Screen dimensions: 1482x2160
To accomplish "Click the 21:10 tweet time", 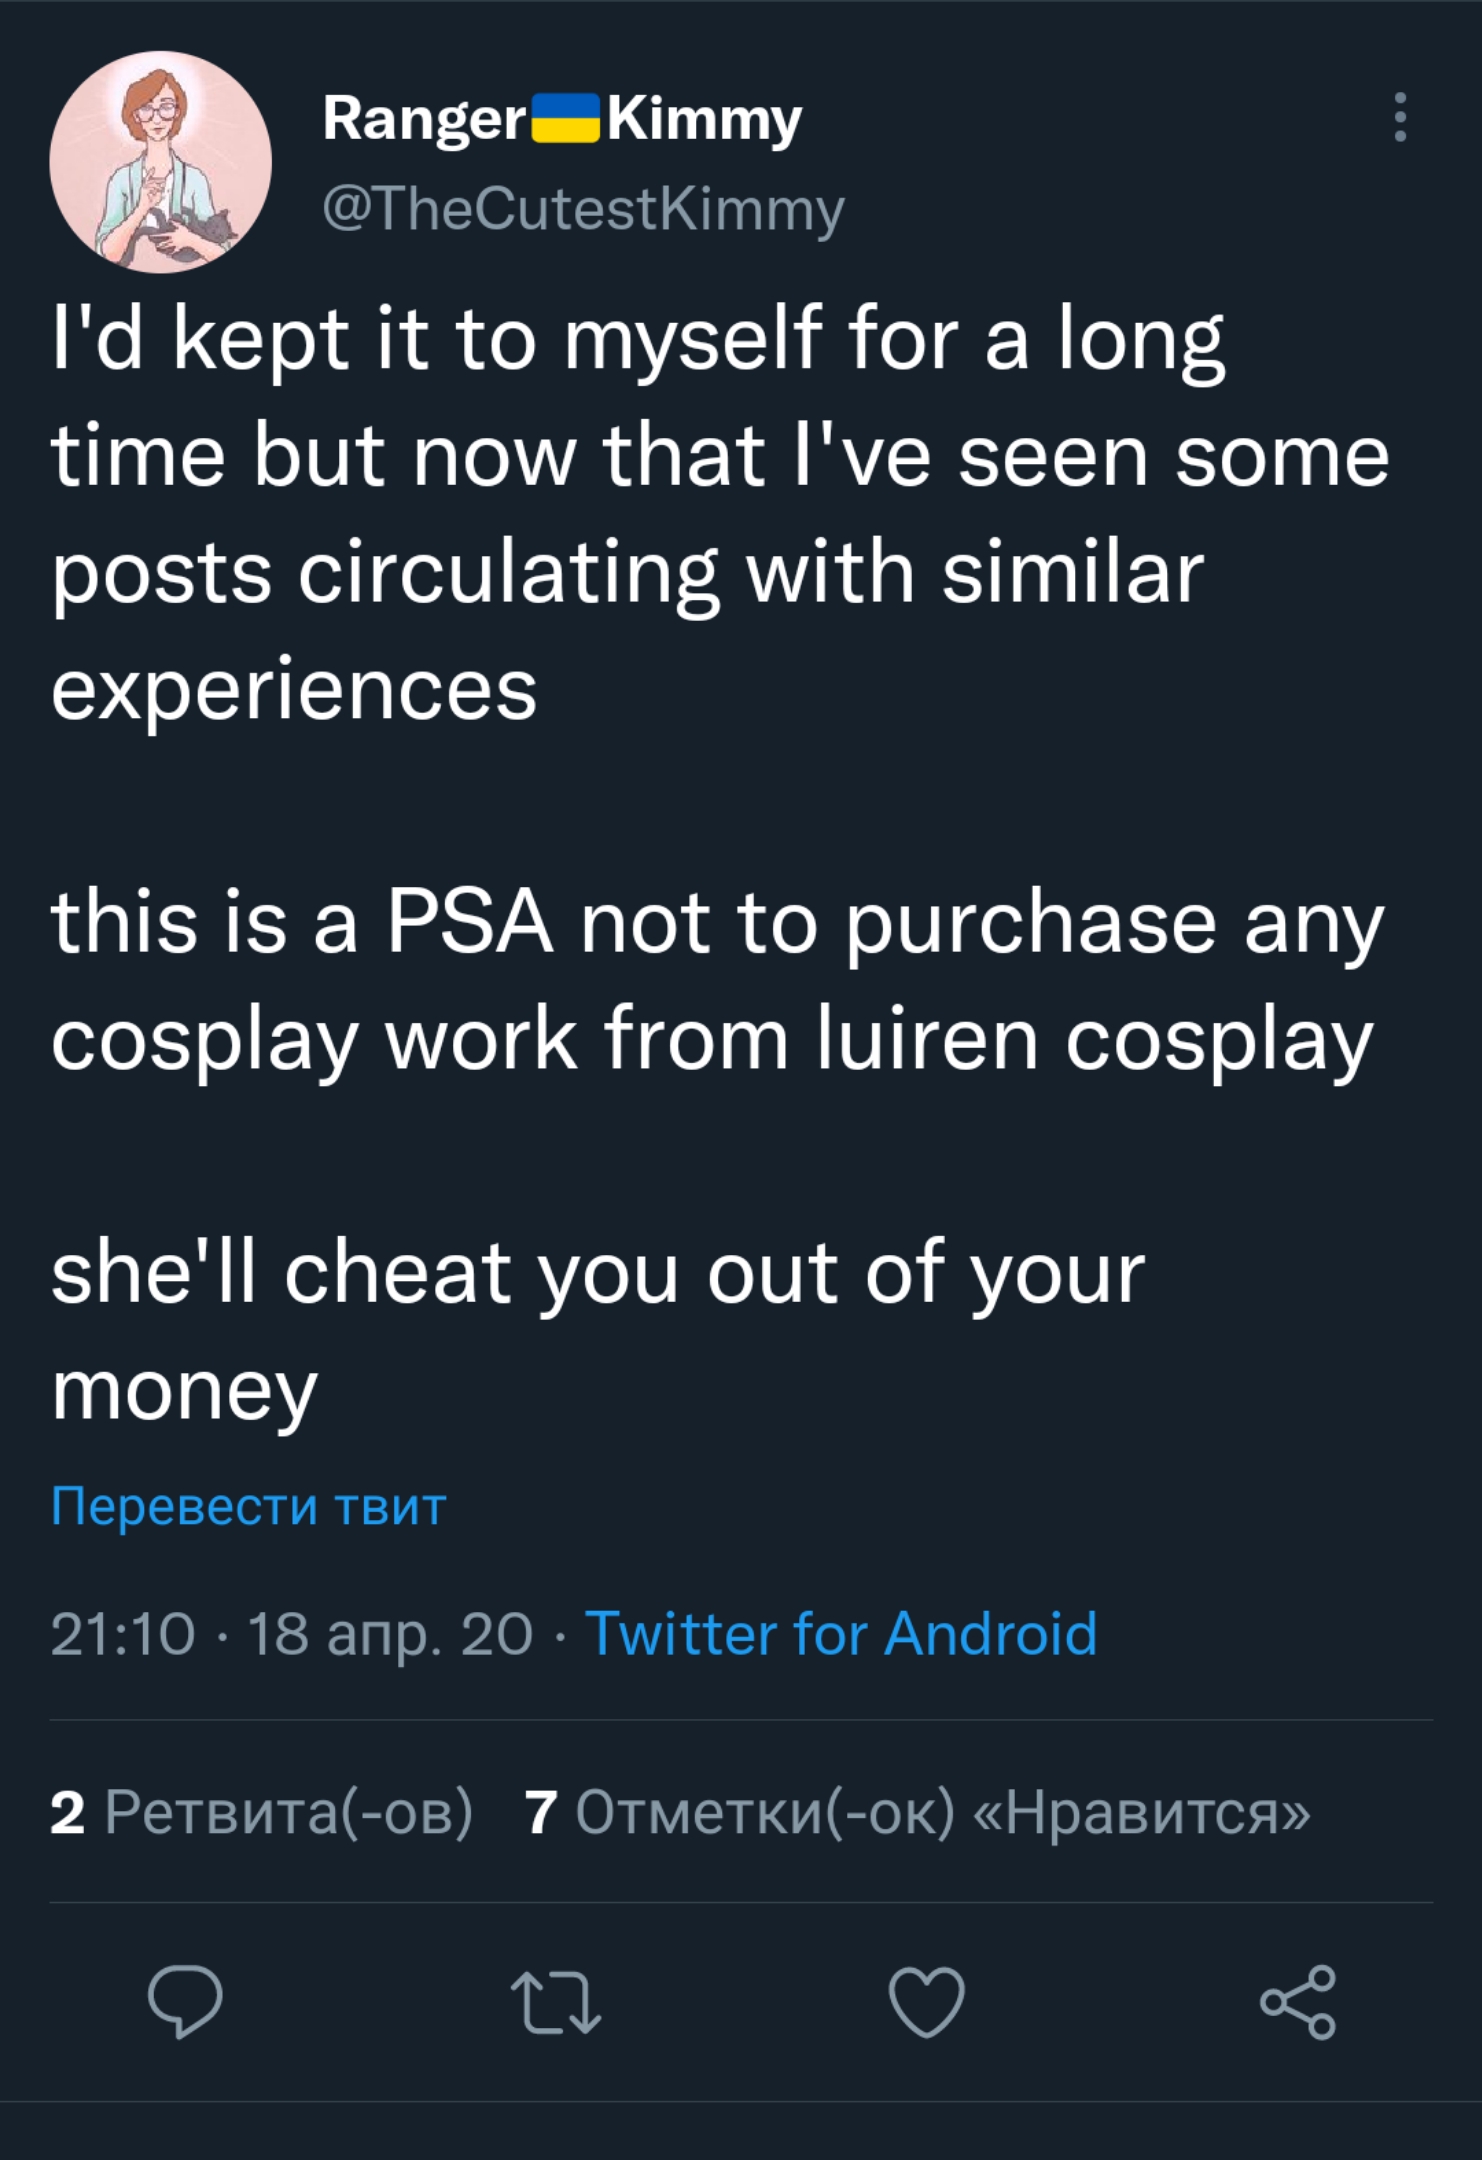I will pyautogui.click(x=122, y=1634).
